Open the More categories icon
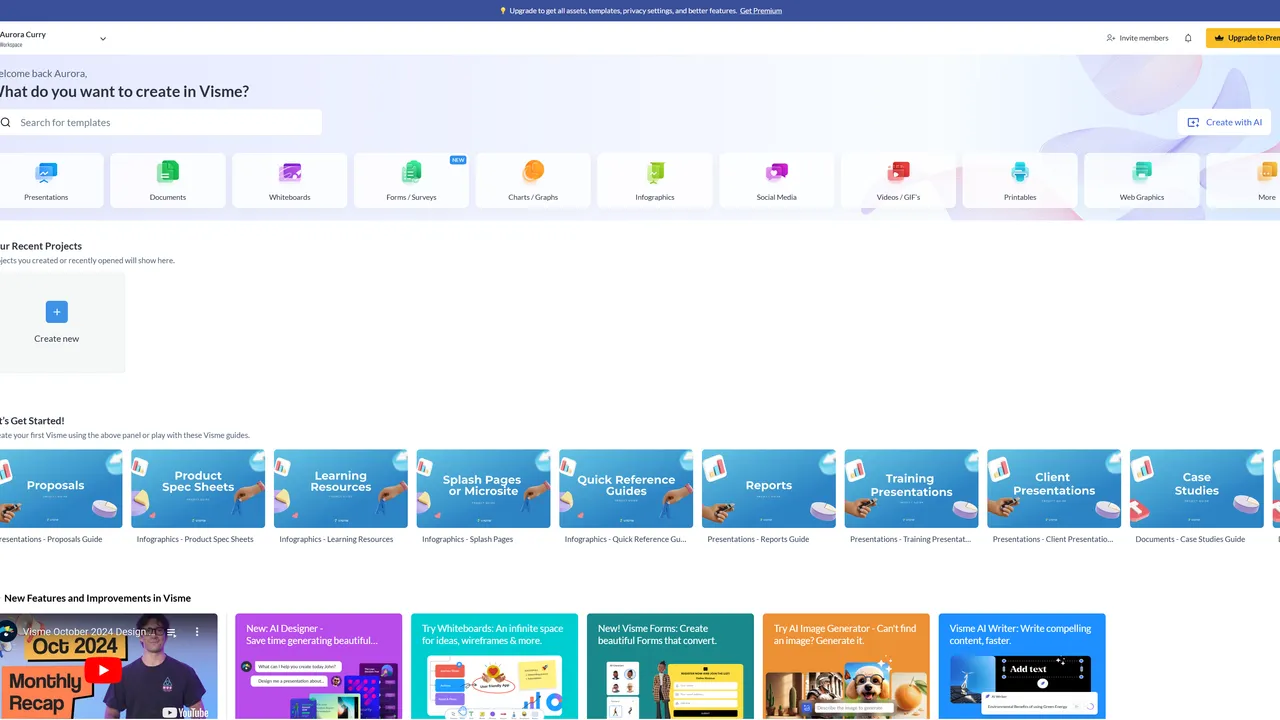 [x=1267, y=172]
